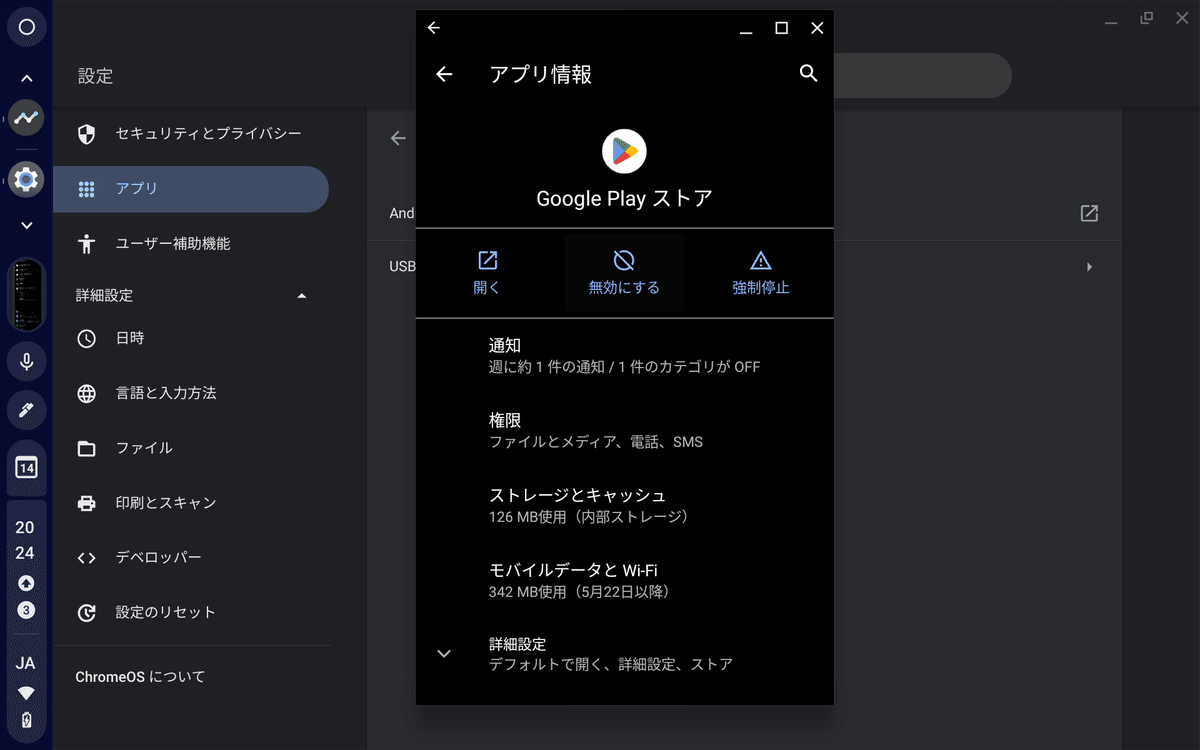The width and height of the screenshot is (1200, 750).
Task: Click the reset icon beside 設定のリセット
Action: 87,613
